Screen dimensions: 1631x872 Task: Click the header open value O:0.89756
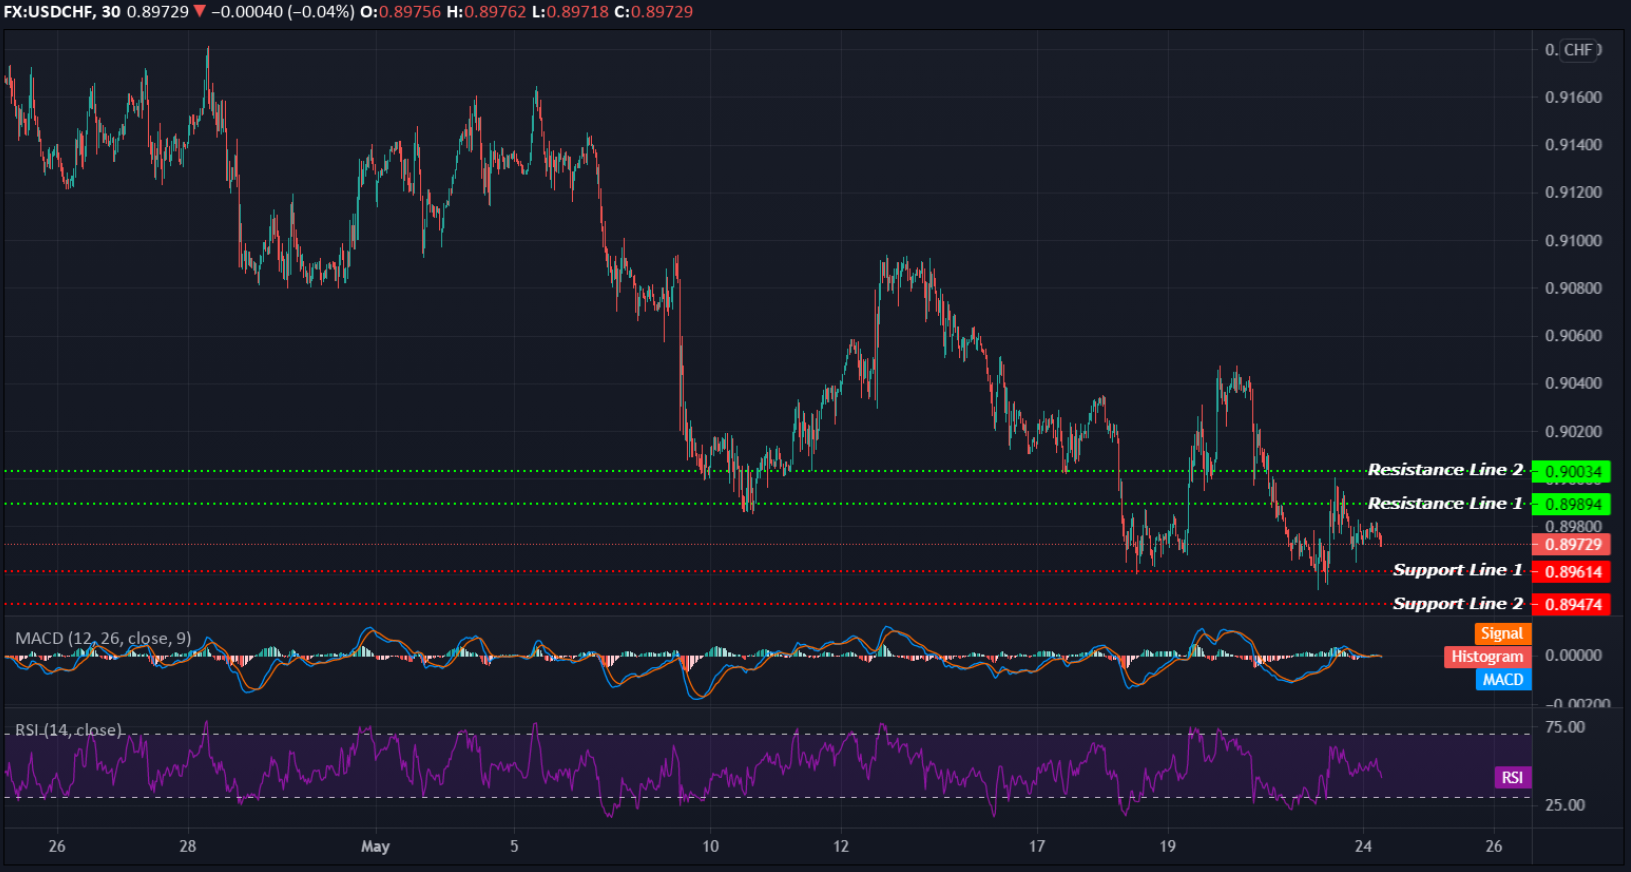400,12
